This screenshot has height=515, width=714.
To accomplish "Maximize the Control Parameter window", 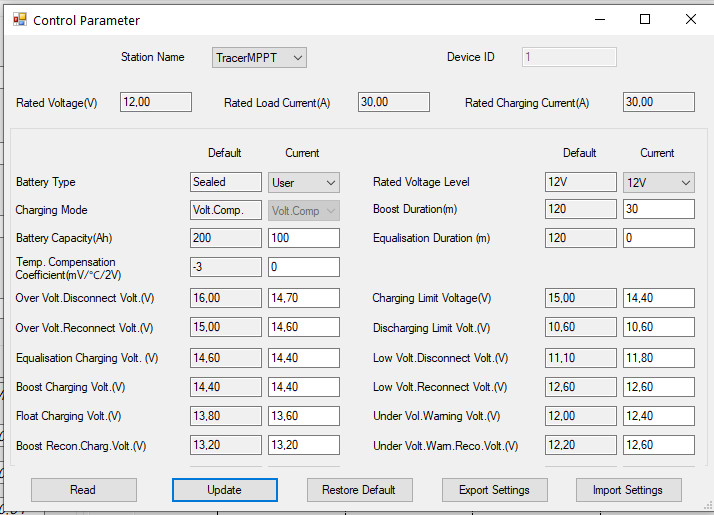I will click(645, 19).
